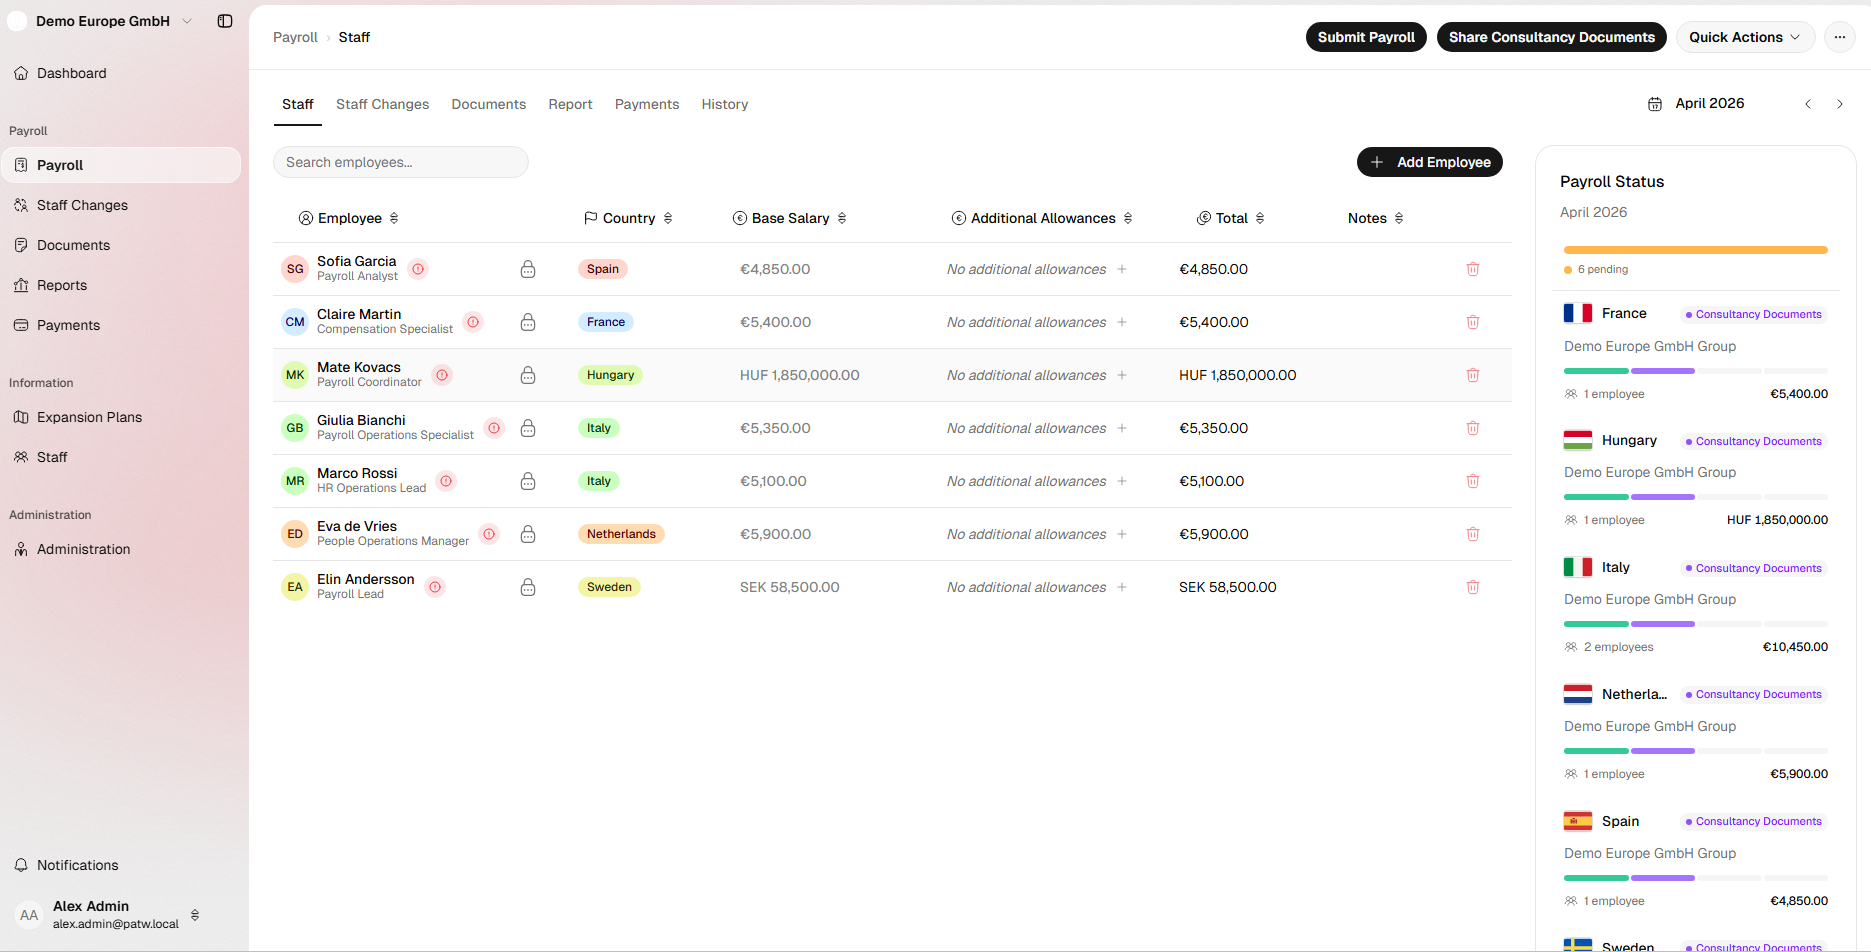1871x952 pixels.
Task: Sort by the Notes column
Action: [x=1376, y=218]
